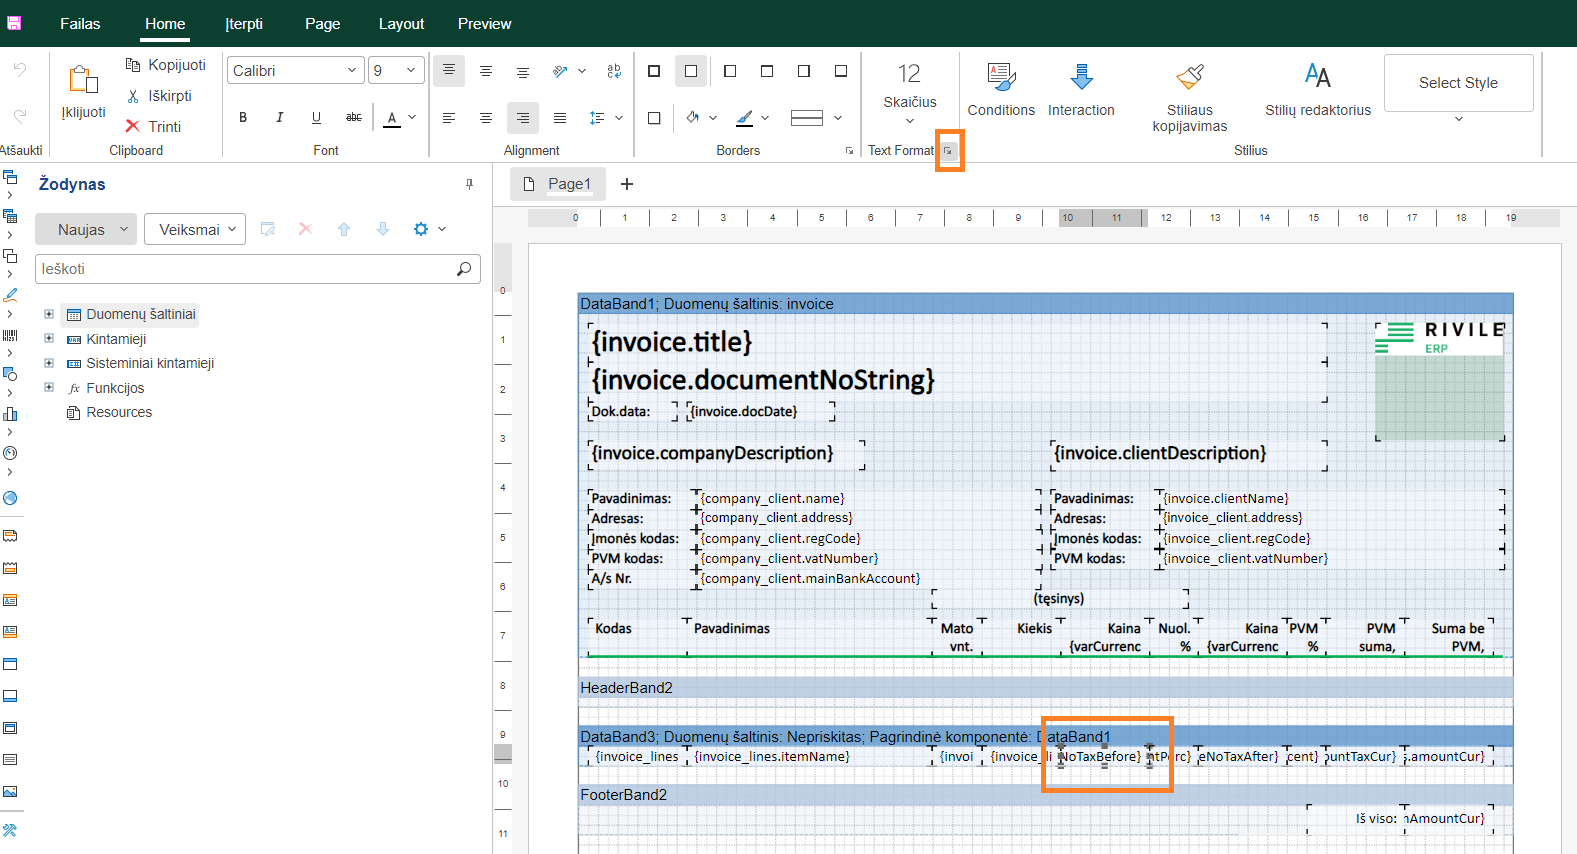Click the Text Format dialog launcher
This screenshot has height=854, width=1577.
point(948,151)
